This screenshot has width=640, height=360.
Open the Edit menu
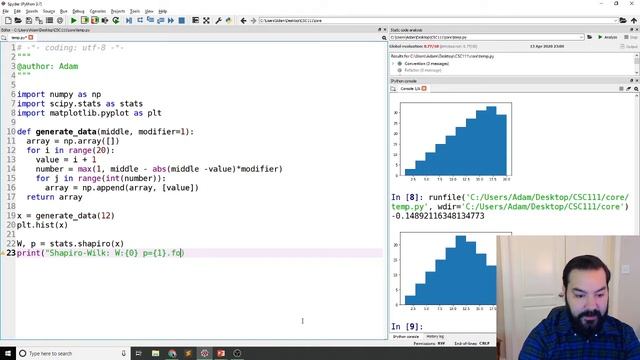pyautogui.click(x=17, y=11)
